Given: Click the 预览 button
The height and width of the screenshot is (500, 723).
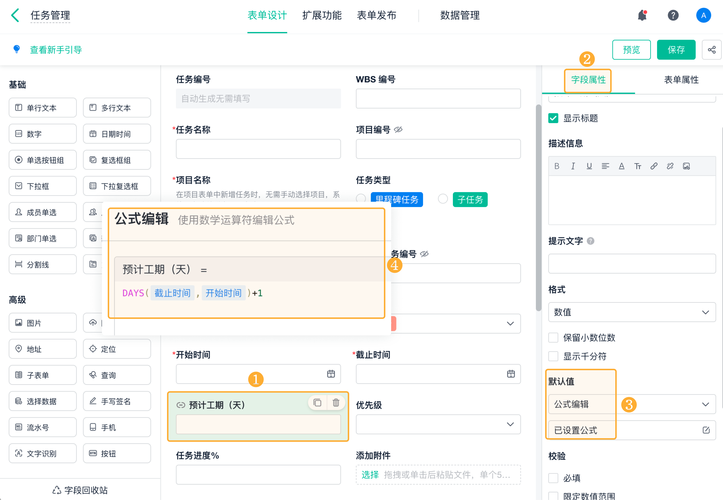Looking at the screenshot, I should 631,50.
